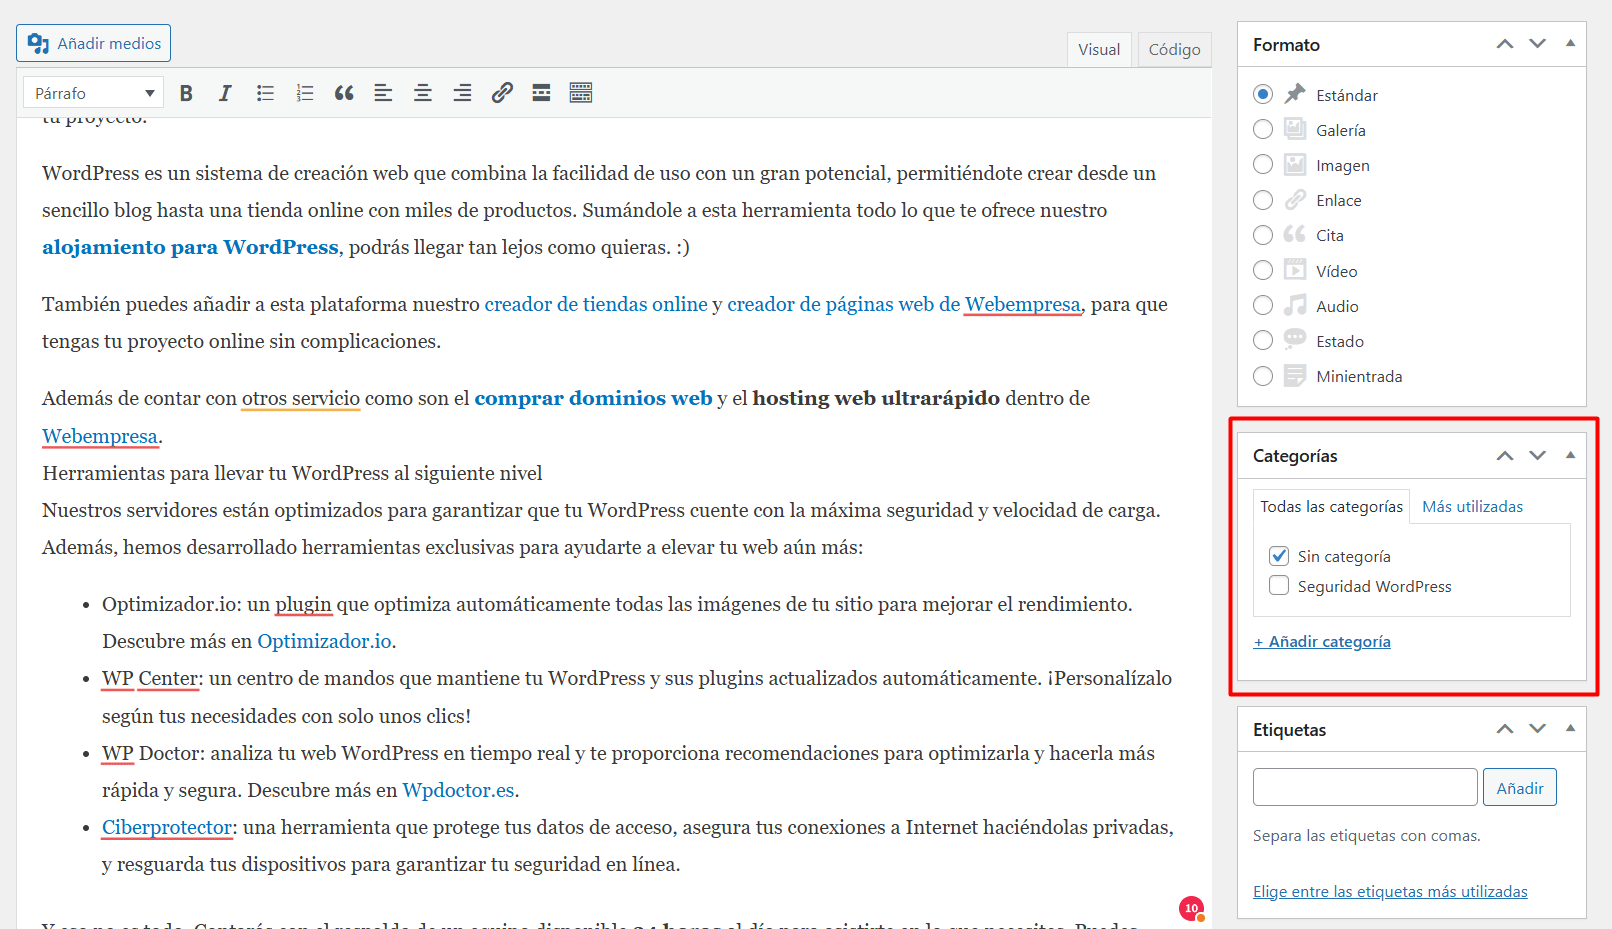Move Etiquetas panel down

(1538, 729)
